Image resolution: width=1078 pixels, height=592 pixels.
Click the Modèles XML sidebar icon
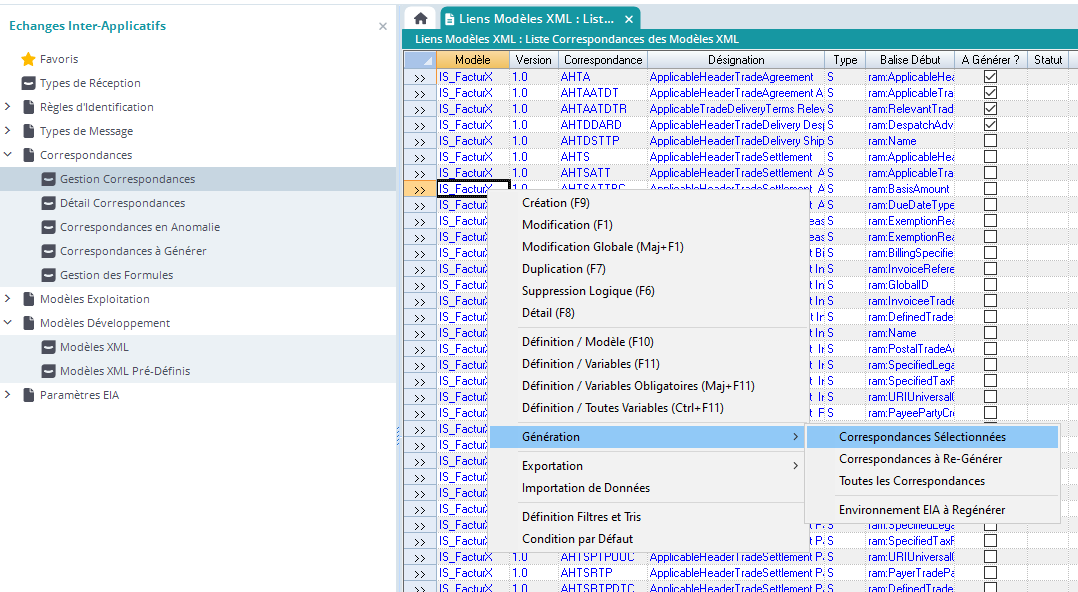[x=48, y=347]
